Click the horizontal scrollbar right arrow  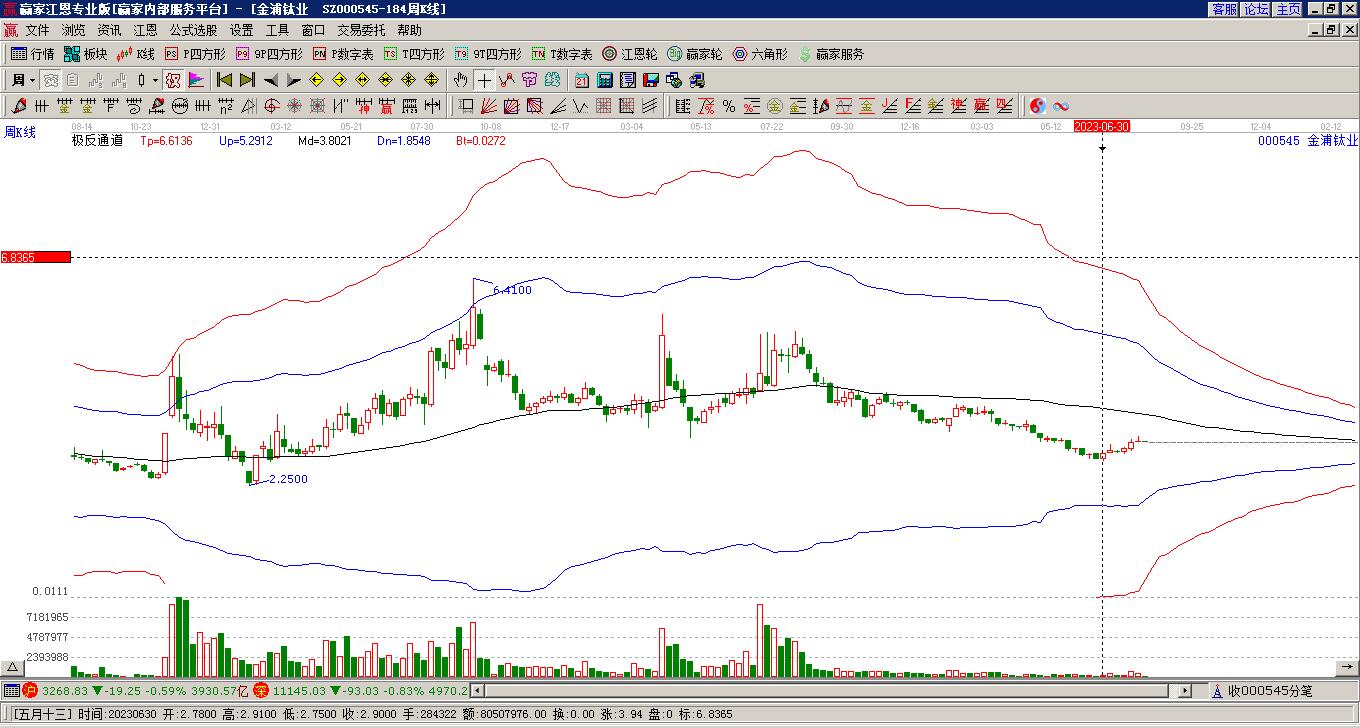(1185, 690)
